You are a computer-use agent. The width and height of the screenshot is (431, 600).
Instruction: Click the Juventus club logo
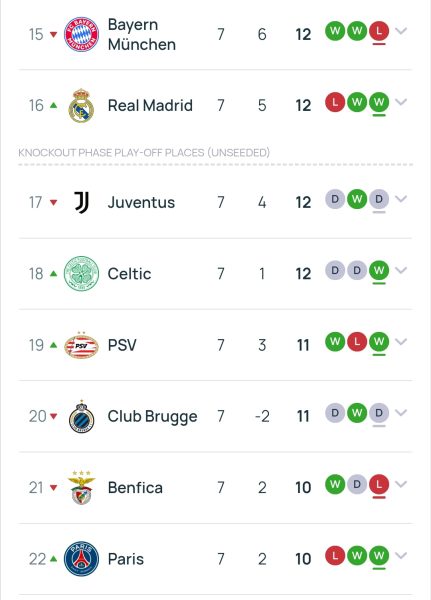tap(82, 202)
